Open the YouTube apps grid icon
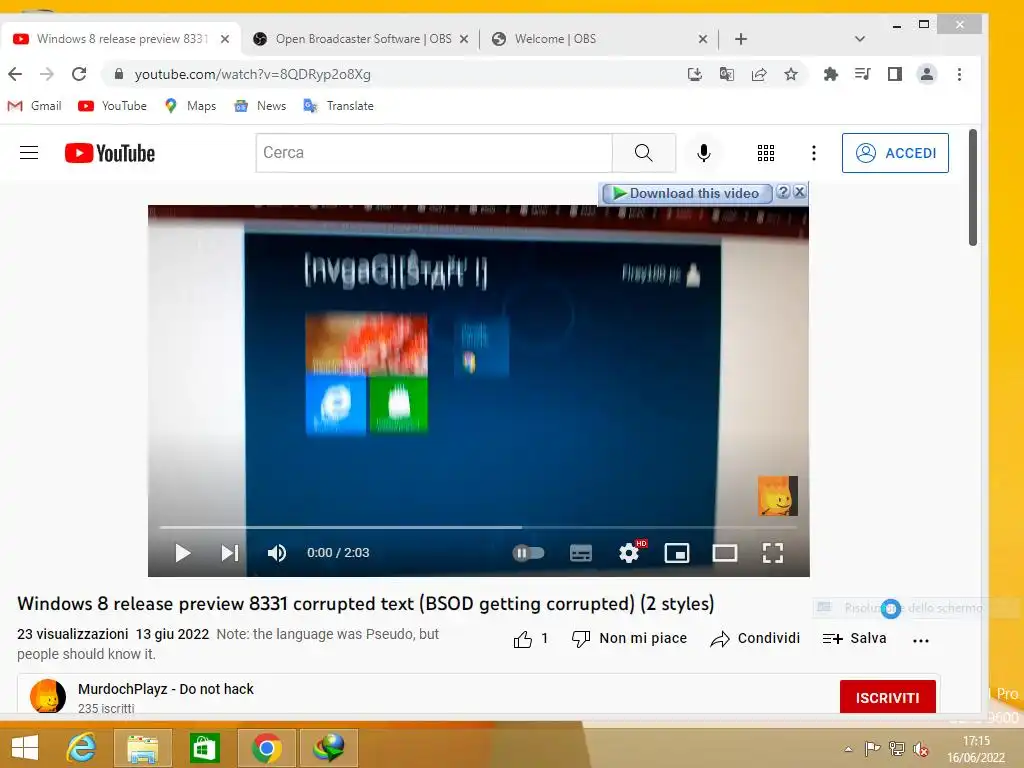 765,153
